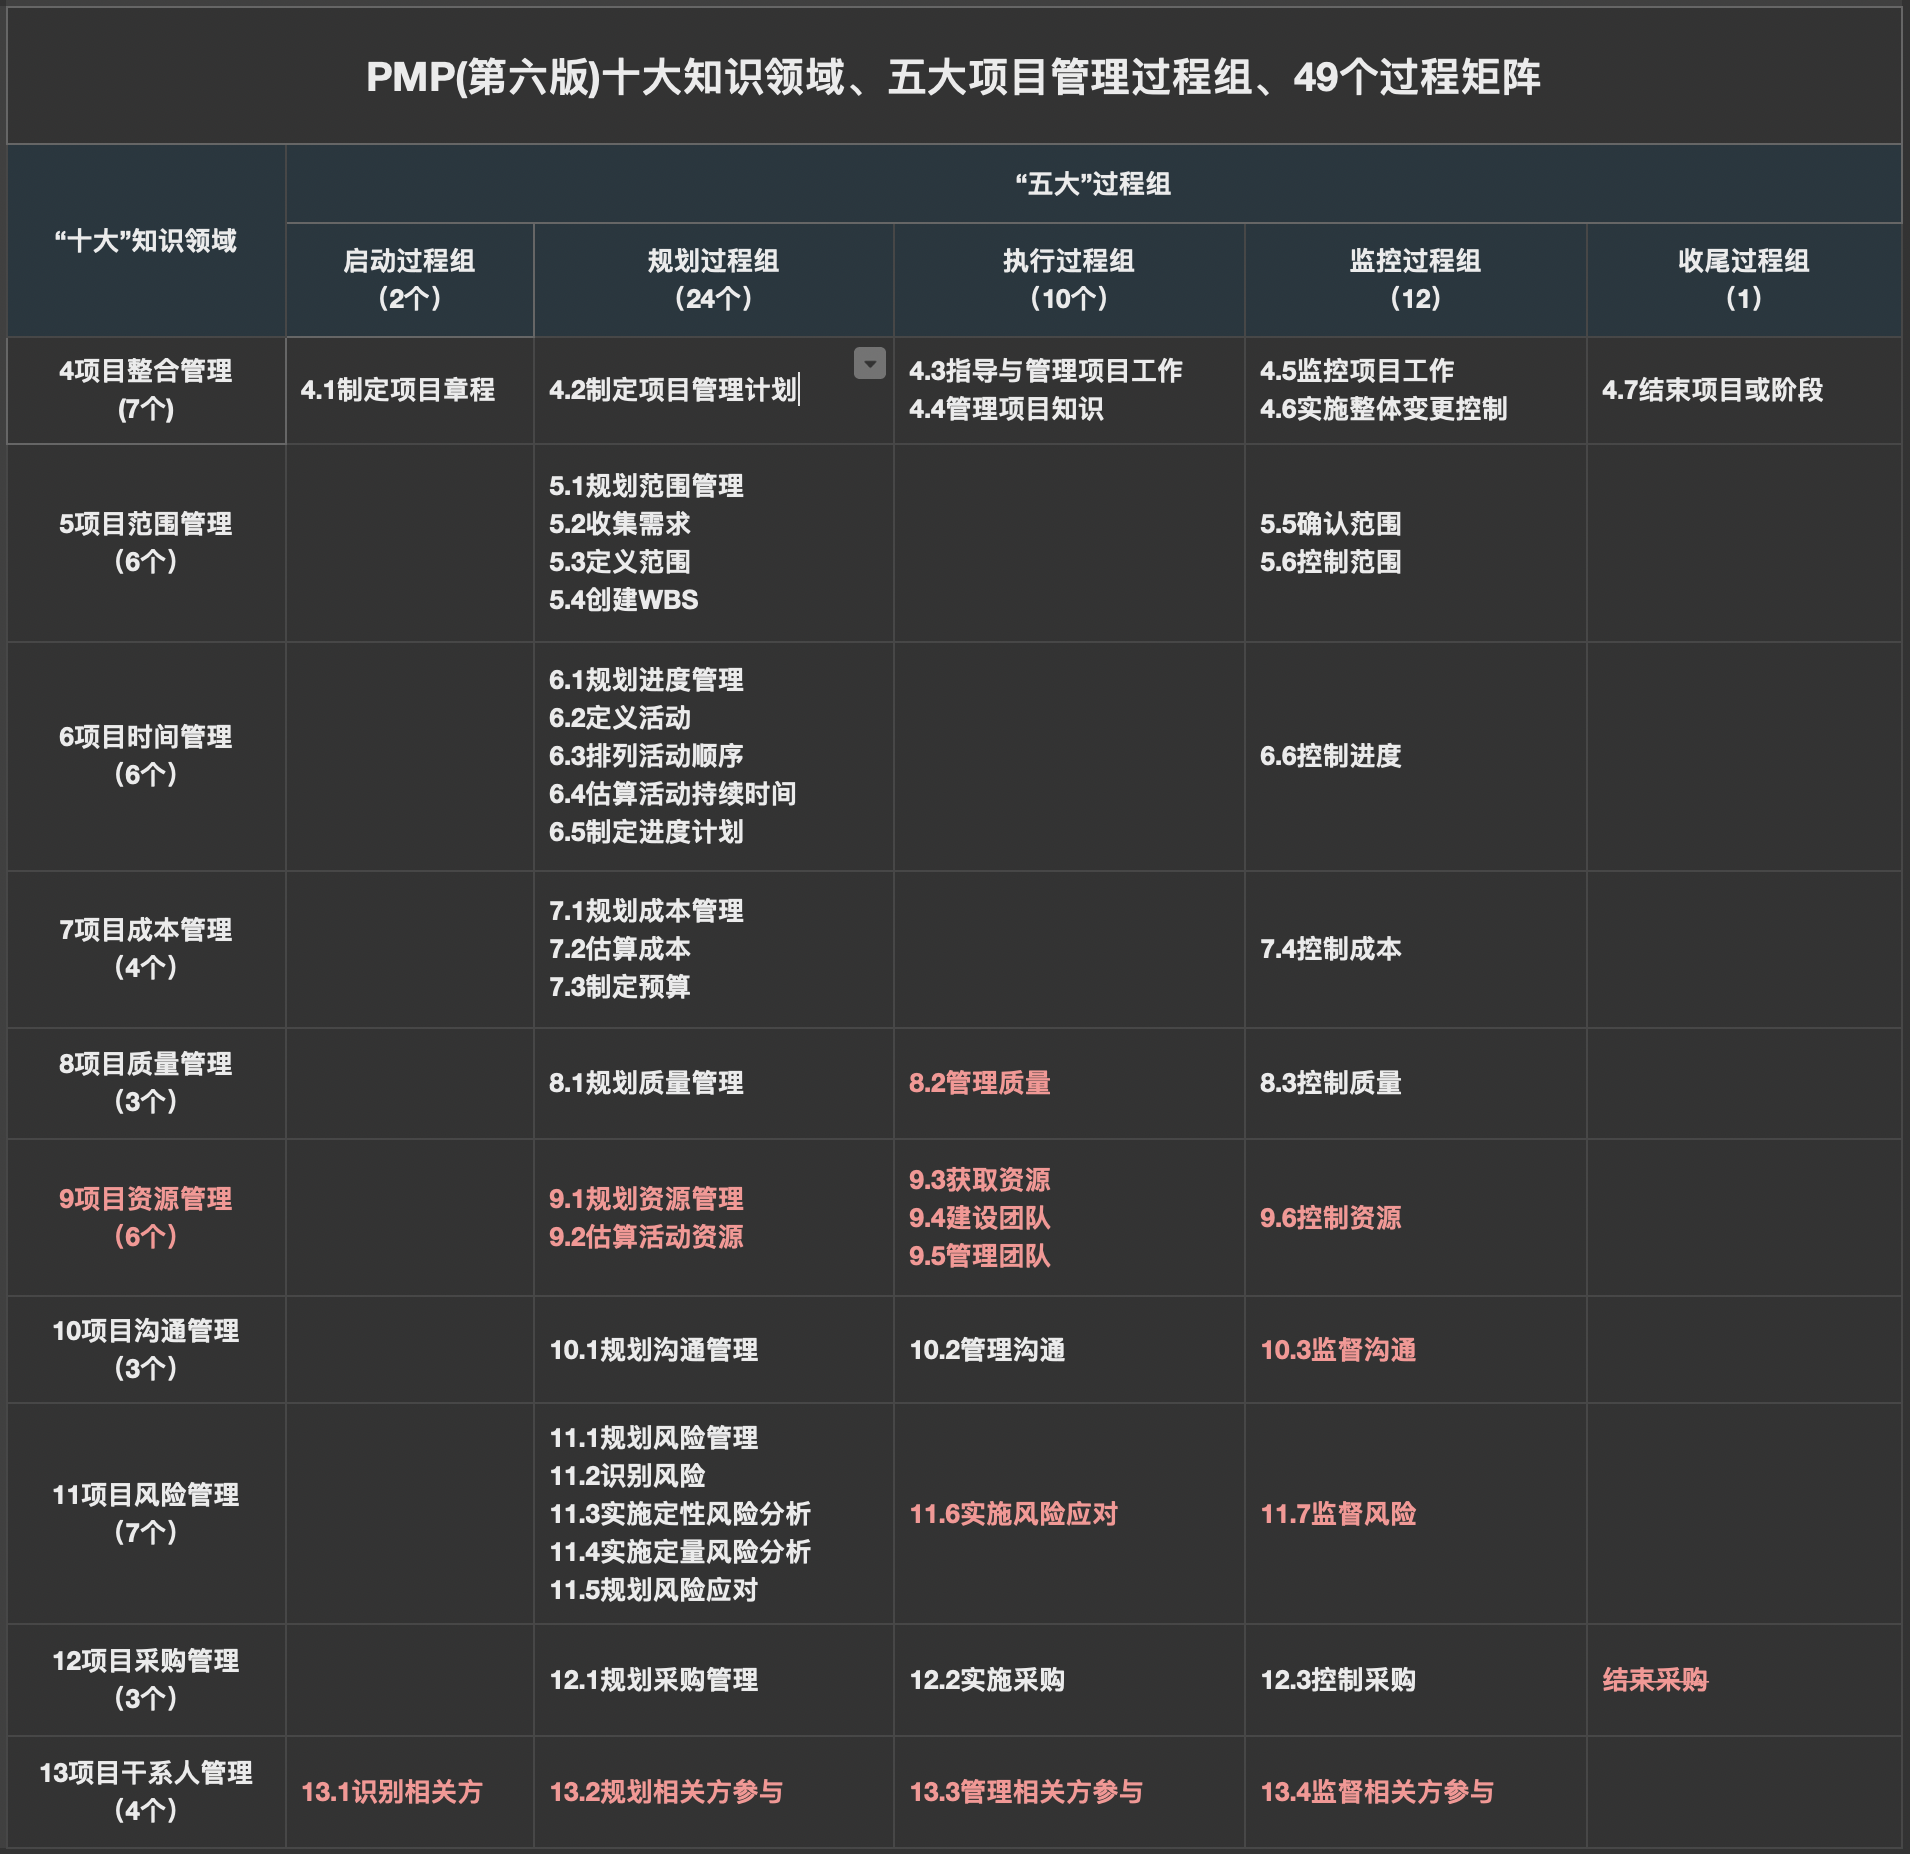
Task: Select cell 13.4监督相关方参与
Action: 1415,1792
